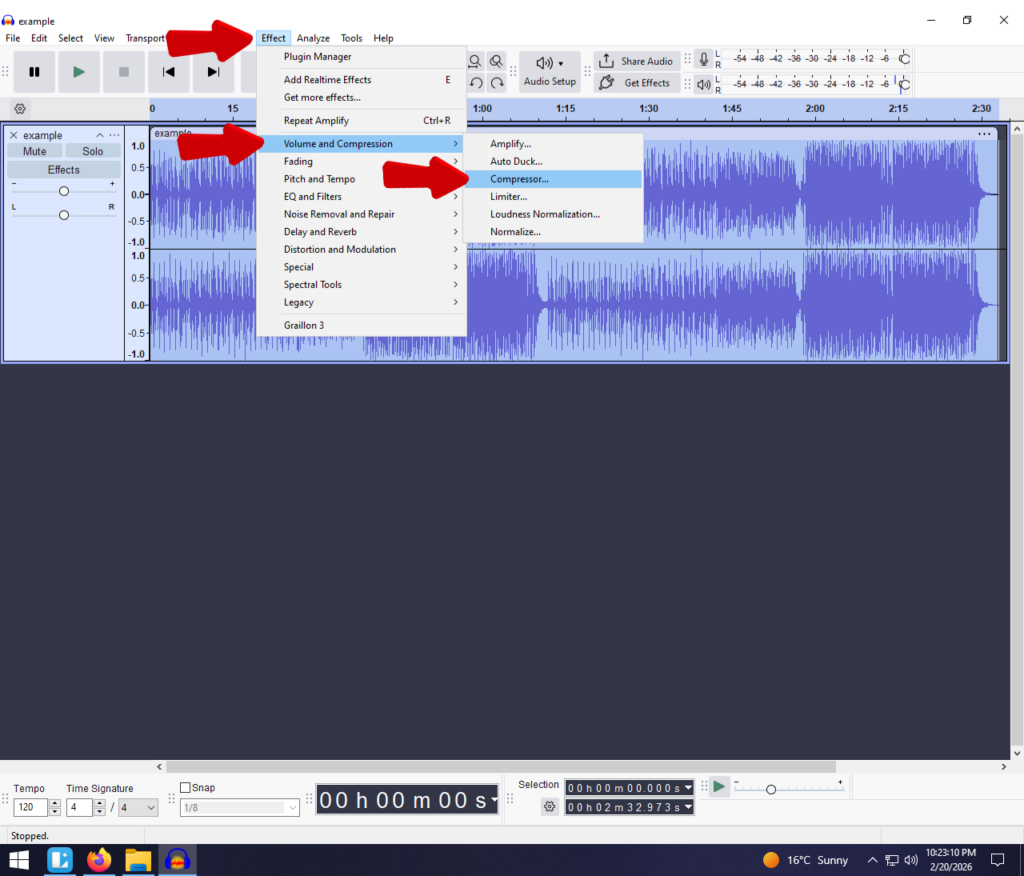Click the Redo arrow icon

(497, 83)
